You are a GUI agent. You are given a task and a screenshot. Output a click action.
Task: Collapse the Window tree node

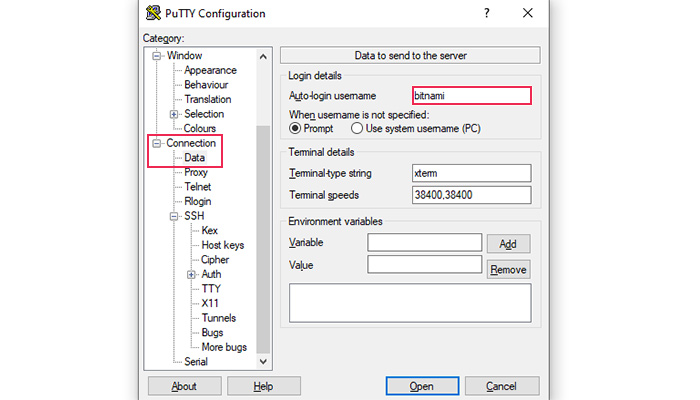157,56
